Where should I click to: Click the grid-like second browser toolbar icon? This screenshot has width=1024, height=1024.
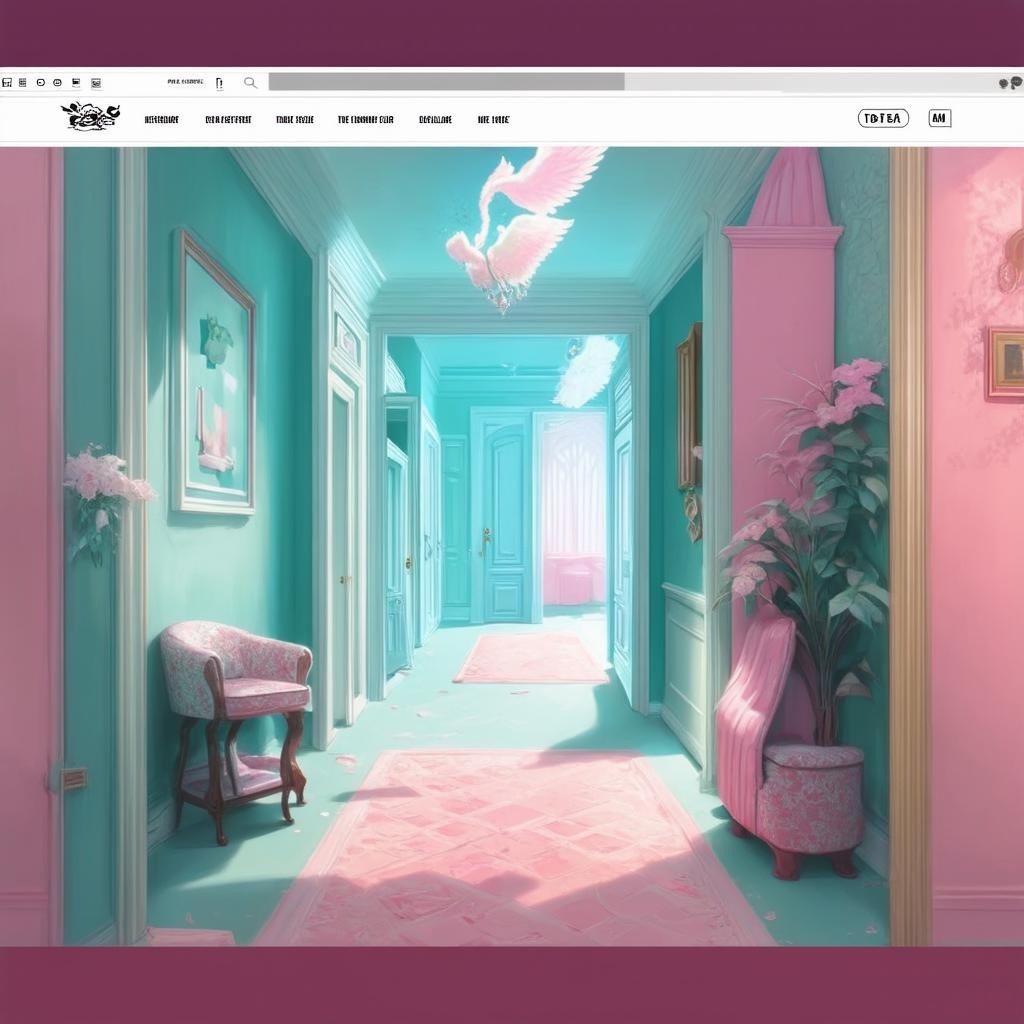(x=23, y=83)
